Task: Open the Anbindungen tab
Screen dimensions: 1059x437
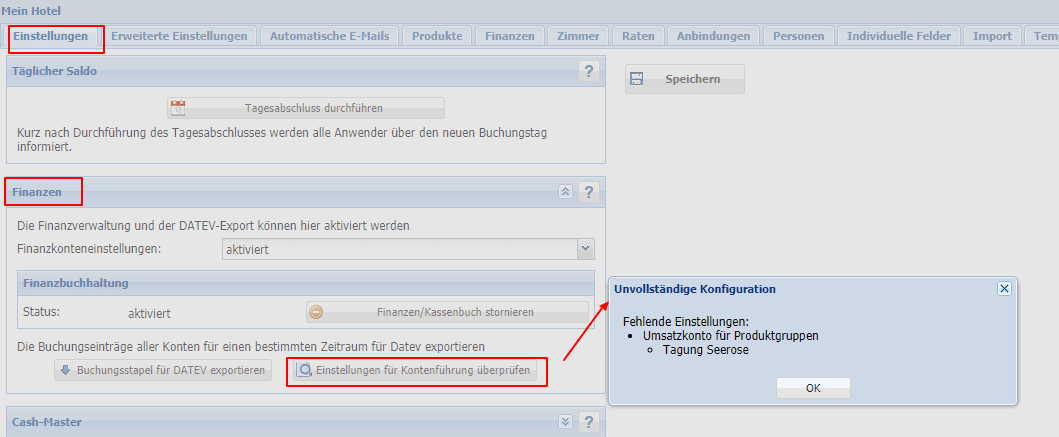Action: pos(713,36)
